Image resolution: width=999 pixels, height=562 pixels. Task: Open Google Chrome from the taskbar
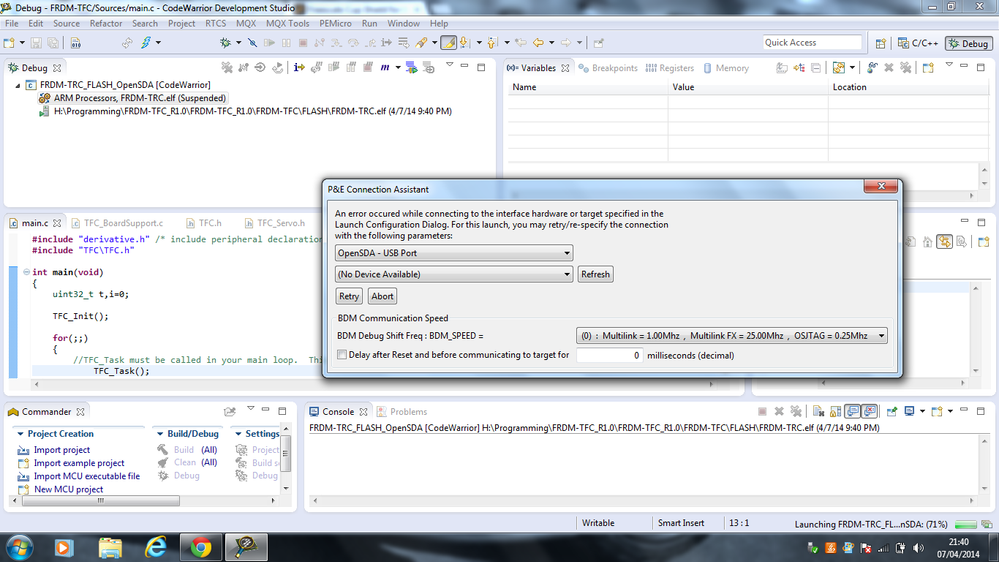point(201,547)
